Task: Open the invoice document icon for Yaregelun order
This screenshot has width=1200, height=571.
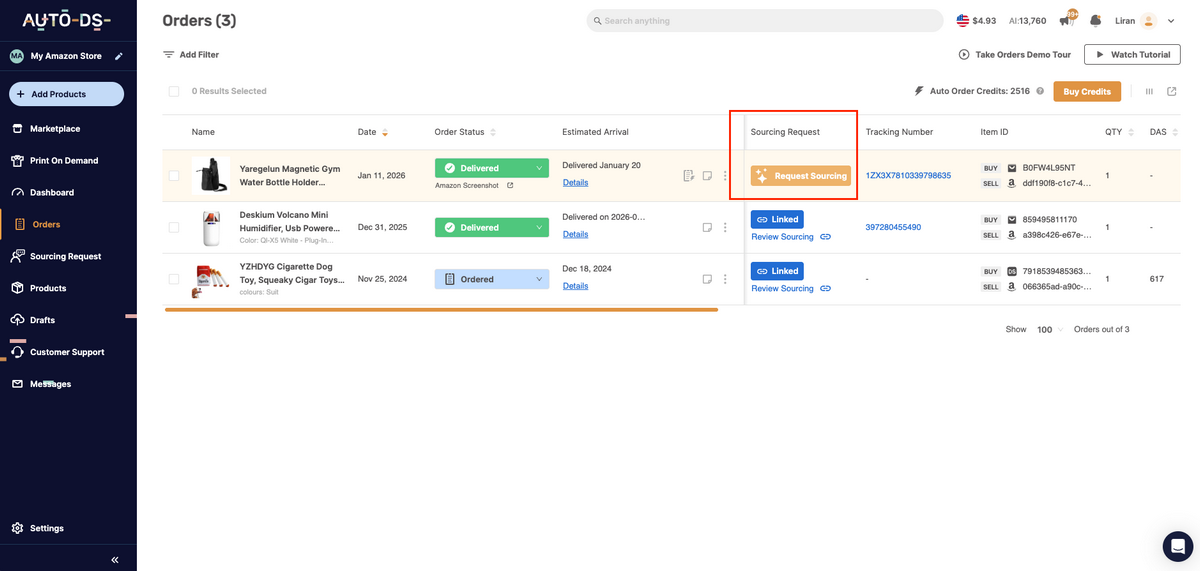Action: coord(688,176)
